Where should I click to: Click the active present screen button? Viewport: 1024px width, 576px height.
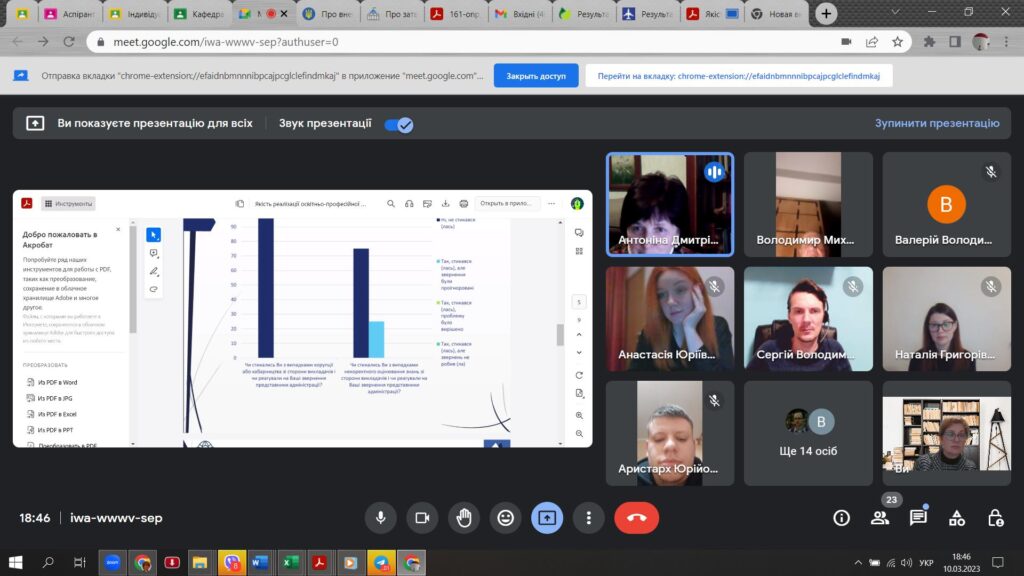[547, 518]
